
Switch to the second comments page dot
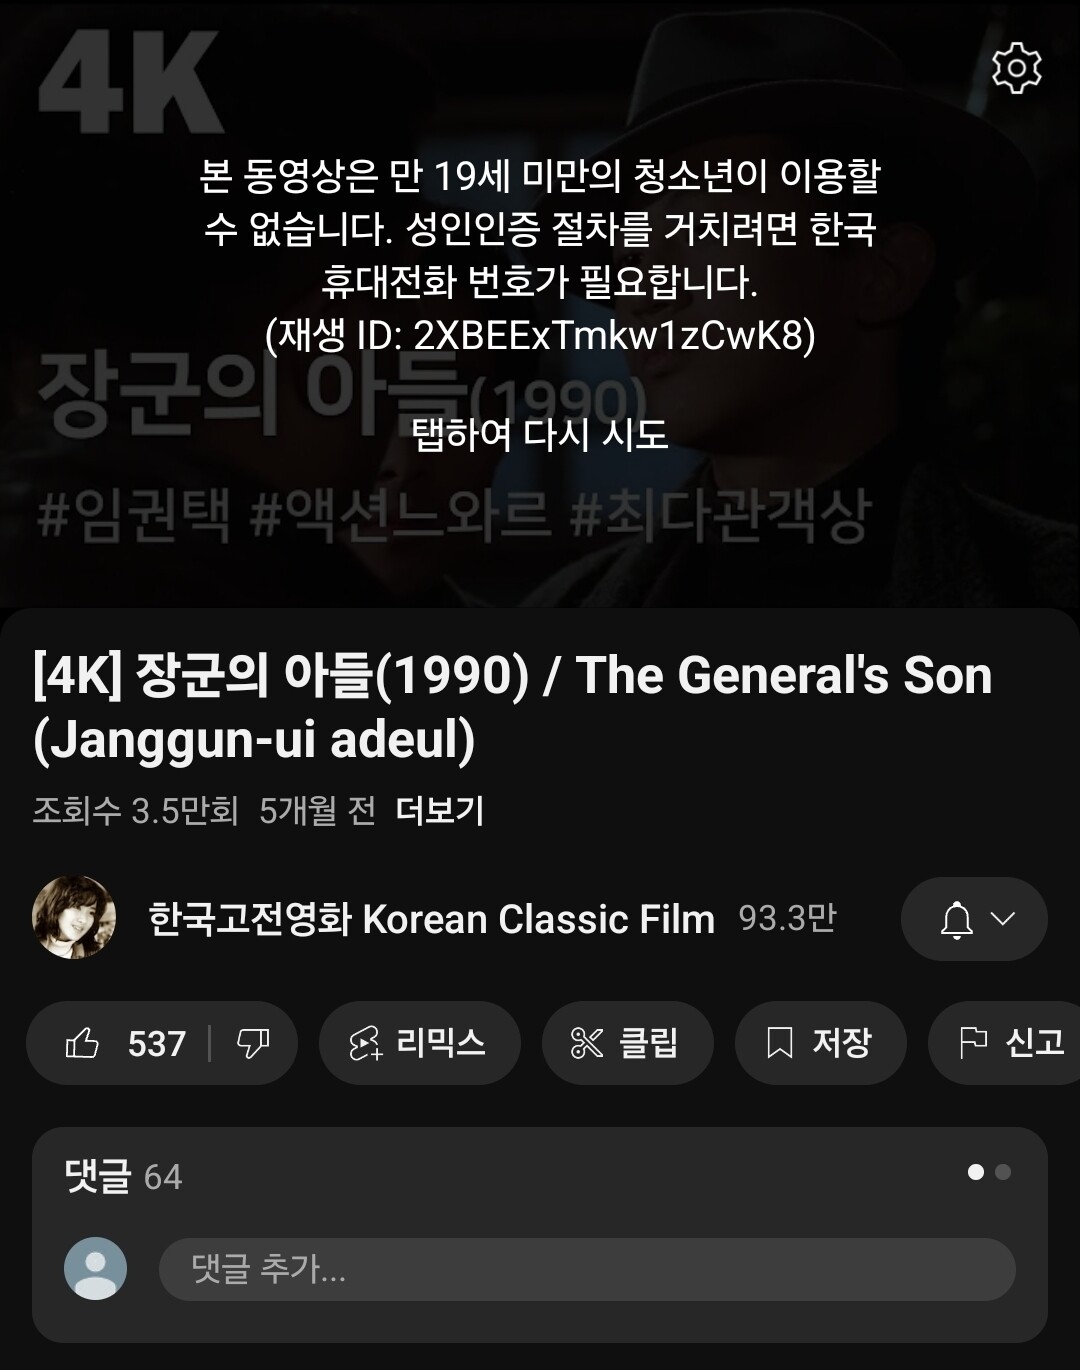1003,1172
